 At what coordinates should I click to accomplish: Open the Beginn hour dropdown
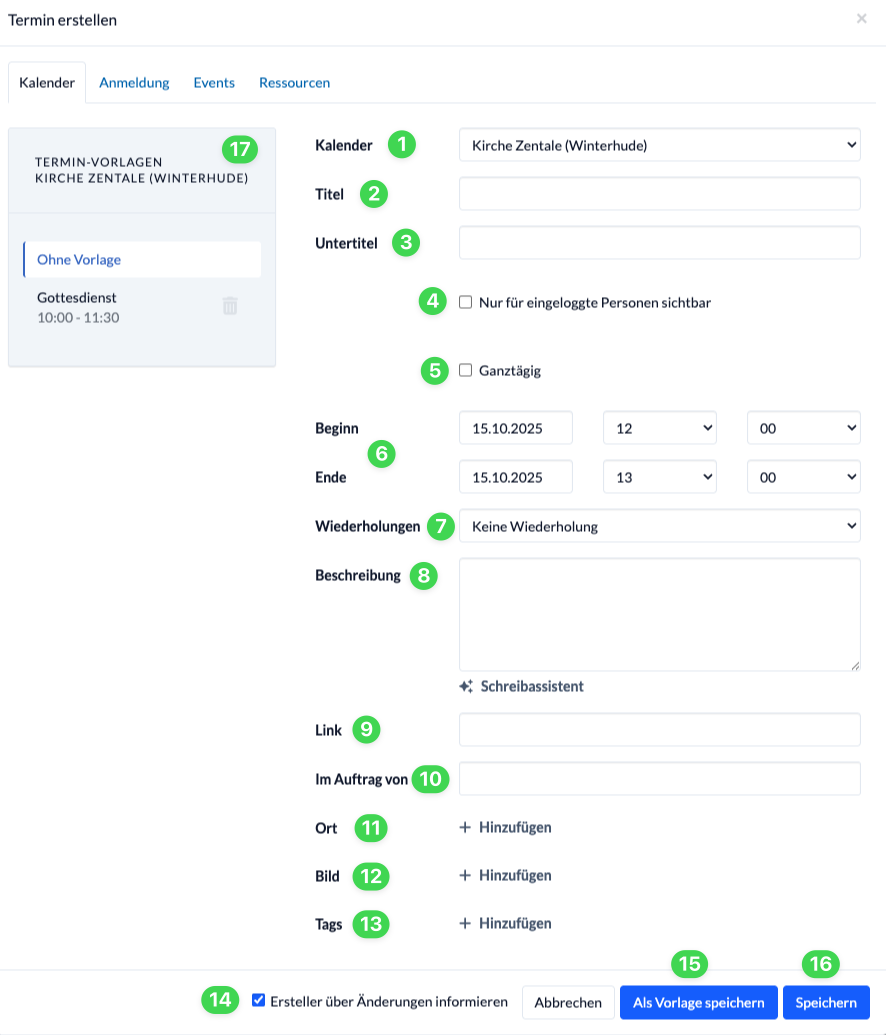tap(660, 428)
